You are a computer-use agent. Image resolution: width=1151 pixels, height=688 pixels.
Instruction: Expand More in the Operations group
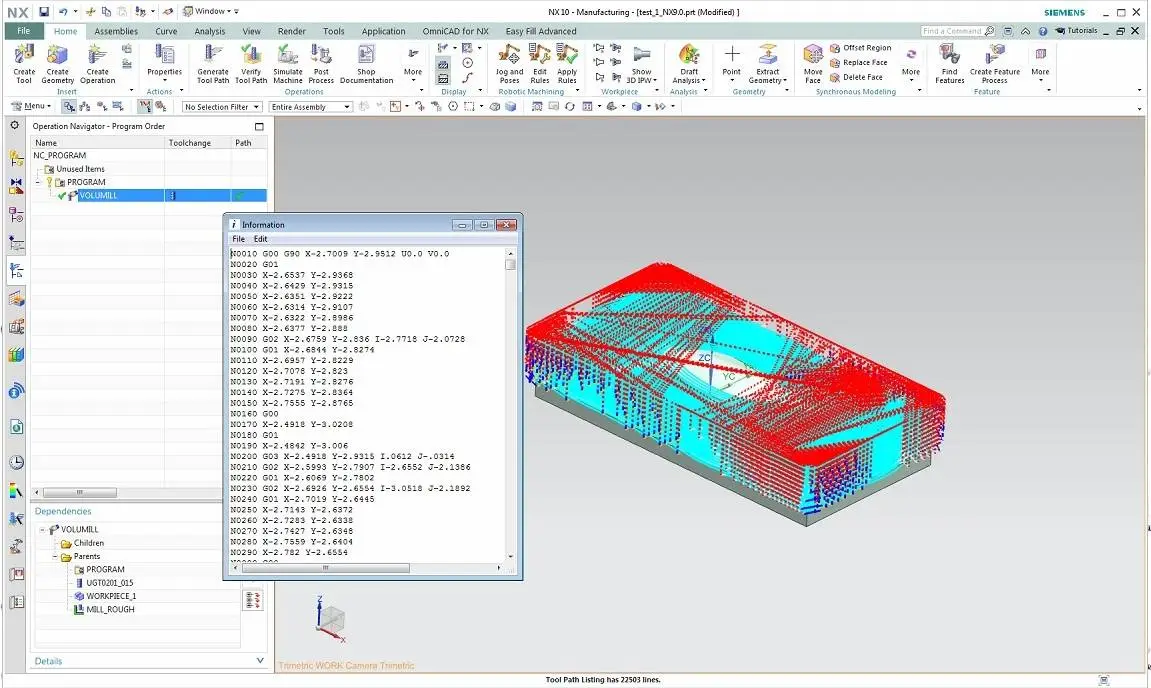click(x=413, y=64)
